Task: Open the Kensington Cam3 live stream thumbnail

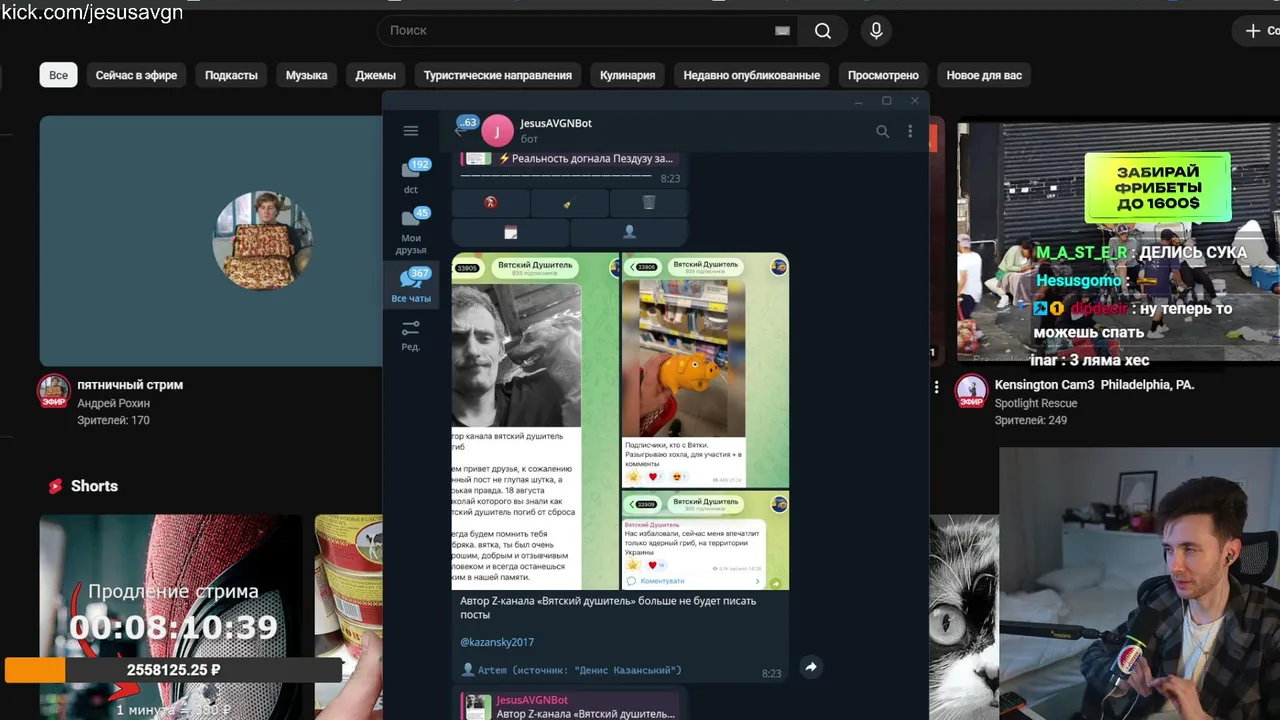Action: [1118, 241]
